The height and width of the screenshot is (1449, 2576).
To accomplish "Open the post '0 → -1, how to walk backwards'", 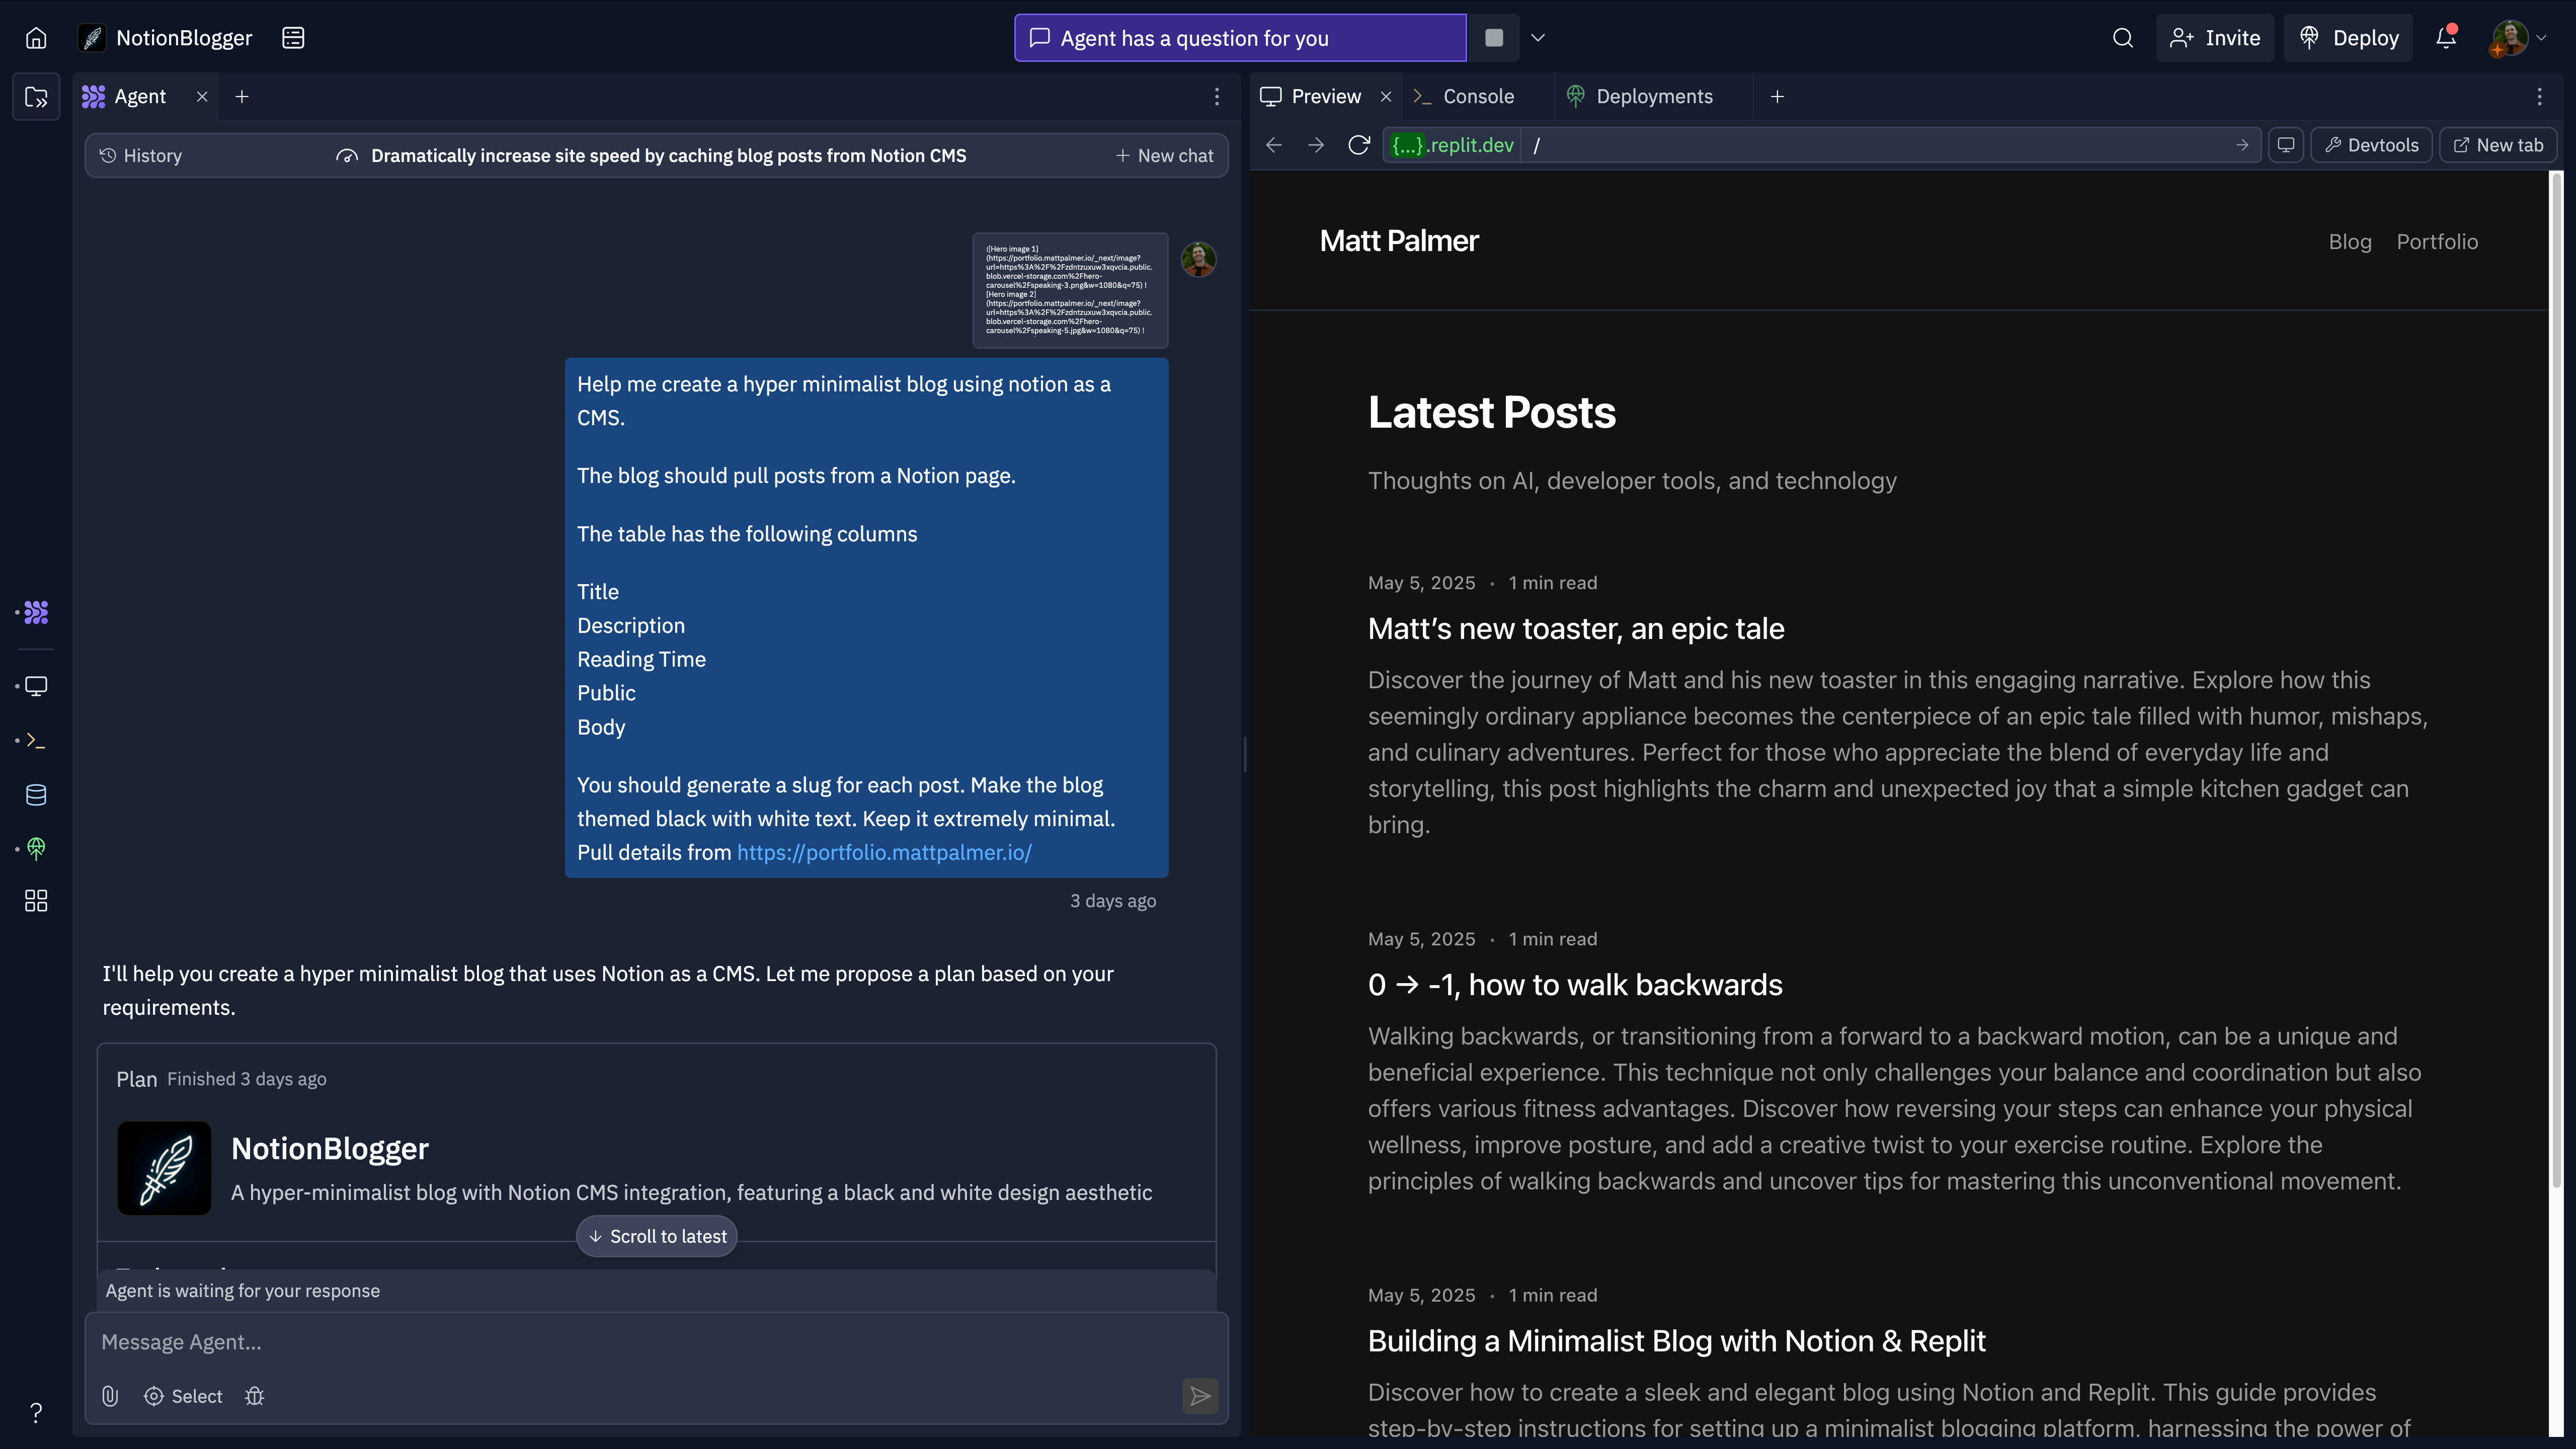I will coord(1575,985).
